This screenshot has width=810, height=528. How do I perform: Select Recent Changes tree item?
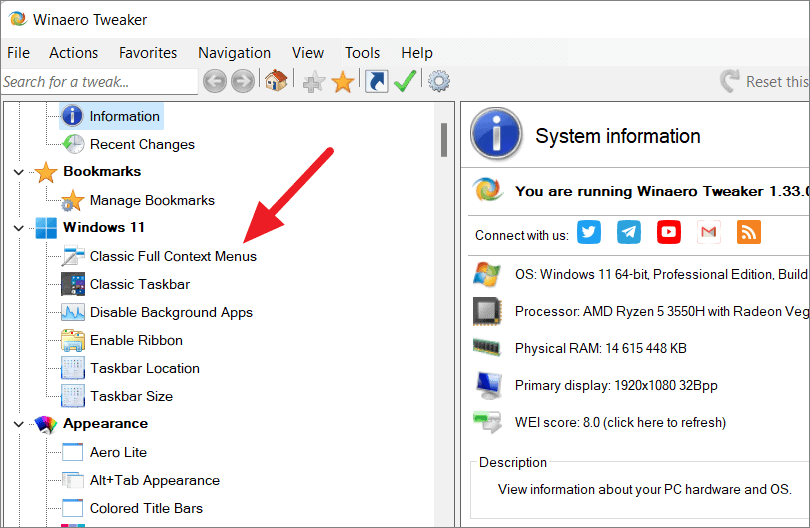click(142, 144)
